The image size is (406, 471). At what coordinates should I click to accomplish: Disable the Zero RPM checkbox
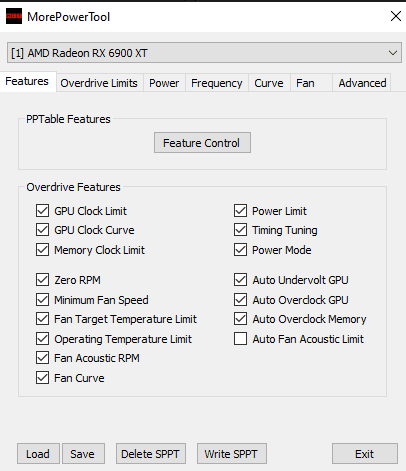tap(42, 280)
